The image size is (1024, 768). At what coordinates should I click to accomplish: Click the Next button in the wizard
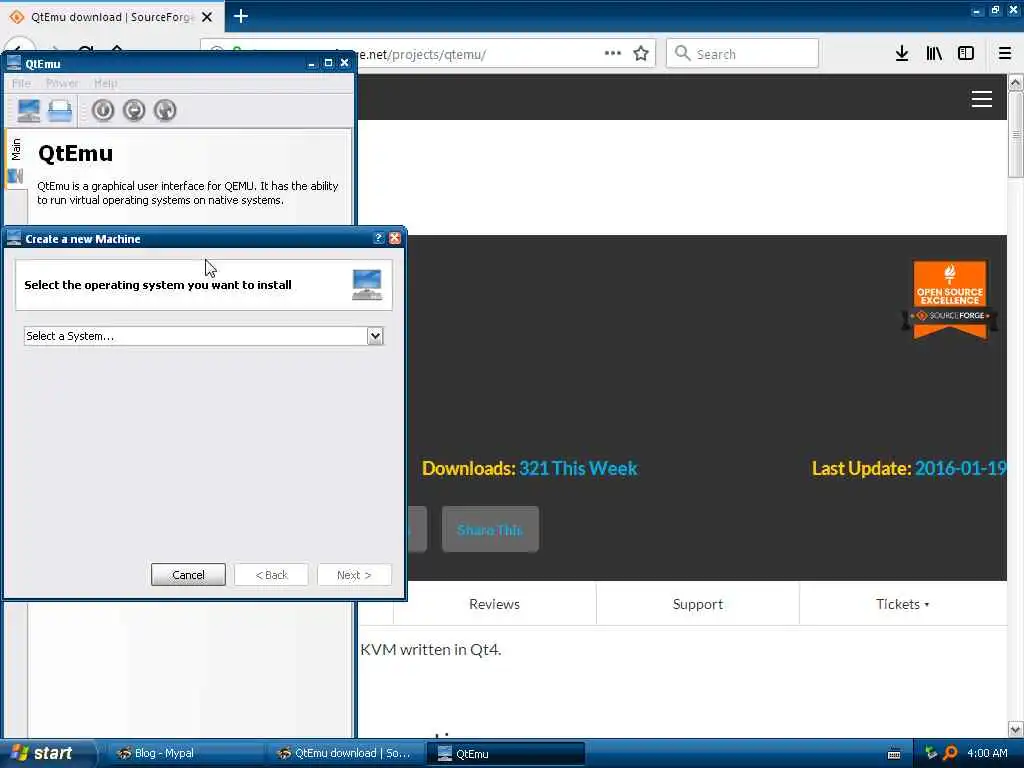click(x=354, y=575)
